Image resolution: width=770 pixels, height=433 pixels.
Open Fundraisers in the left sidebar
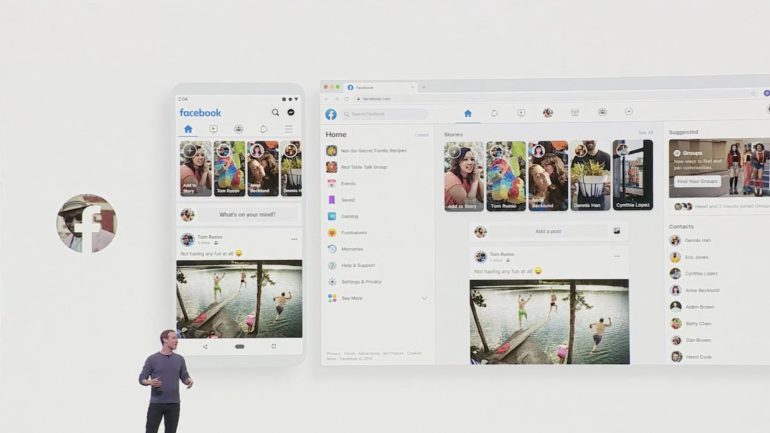click(347, 233)
